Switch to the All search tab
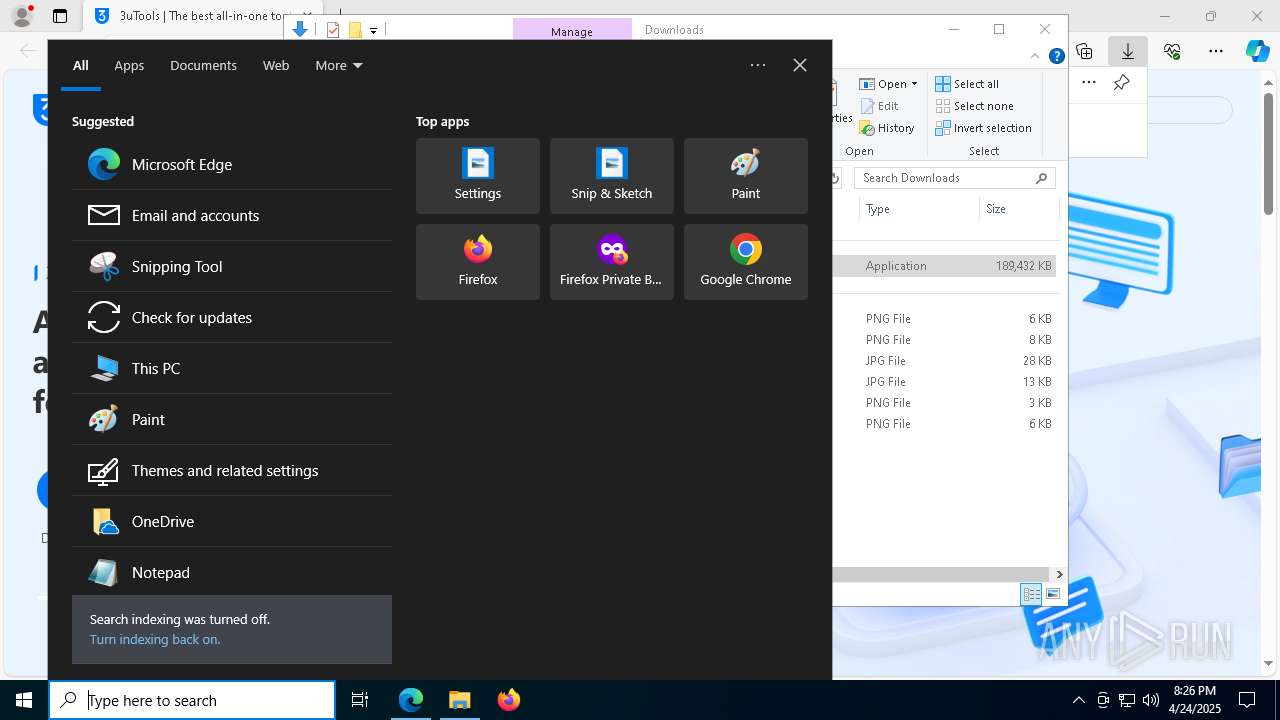Screen dimensions: 1280x720 pos(81,65)
